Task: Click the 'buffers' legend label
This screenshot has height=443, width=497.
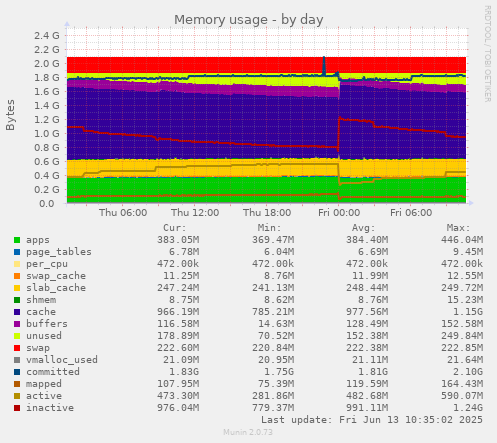Action: tap(47, 324)
